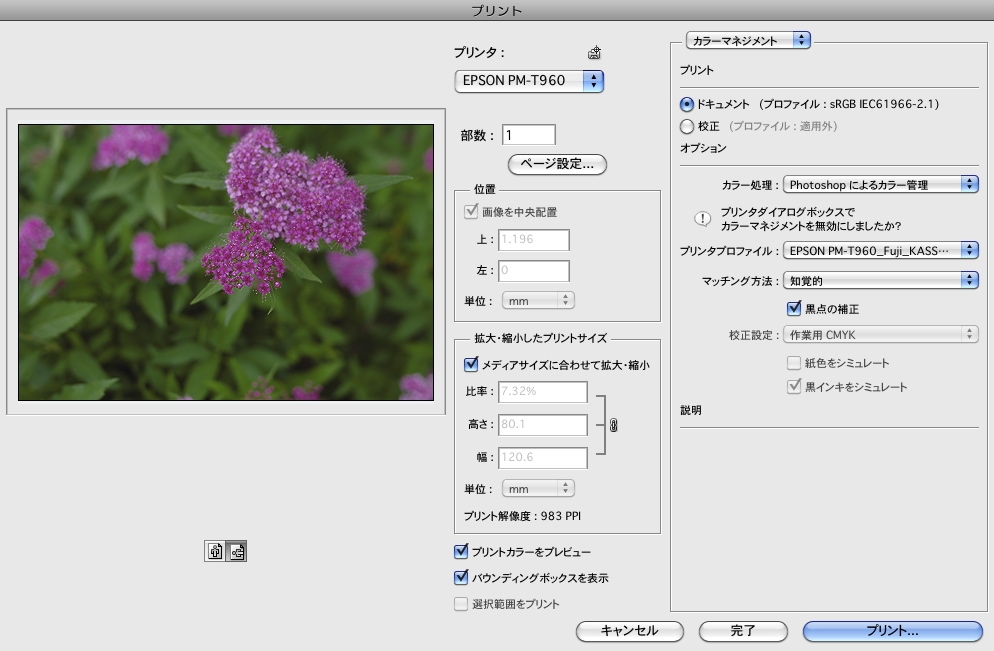Uncheck メディアサイズに合わせて拡大・縮小

click(472, 366)
